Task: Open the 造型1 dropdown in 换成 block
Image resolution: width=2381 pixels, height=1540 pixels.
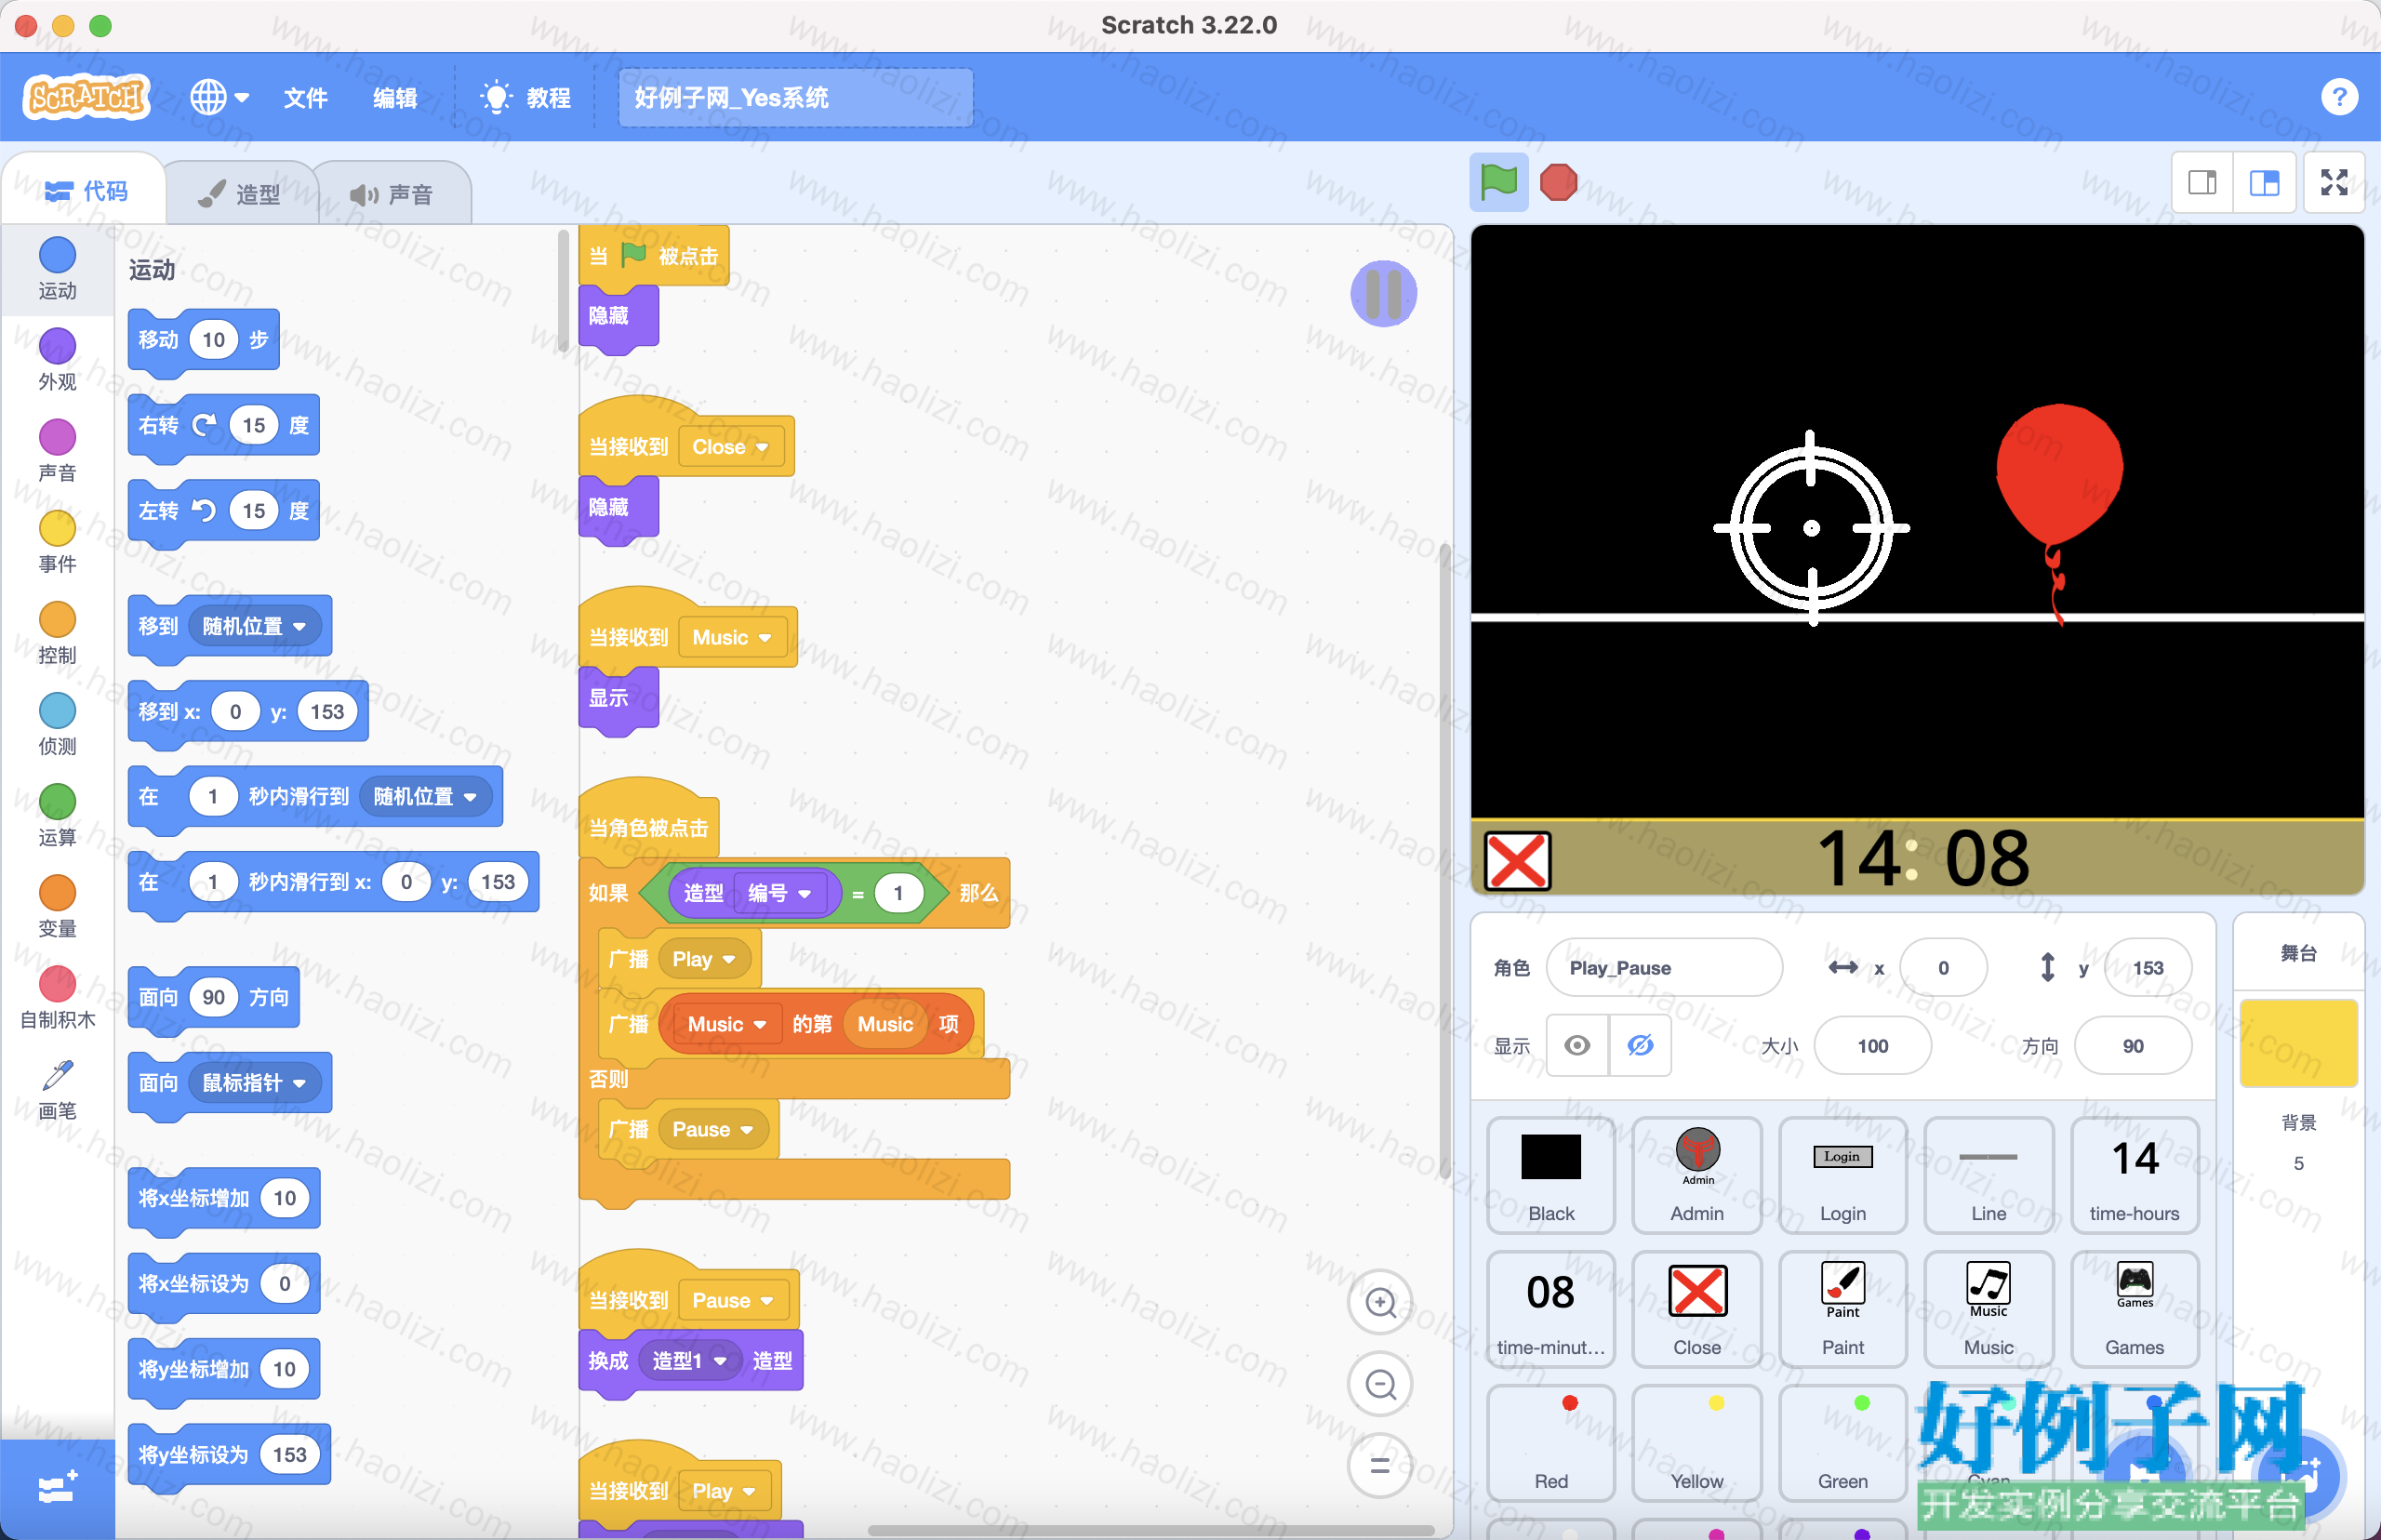Action: (690, 1361)
